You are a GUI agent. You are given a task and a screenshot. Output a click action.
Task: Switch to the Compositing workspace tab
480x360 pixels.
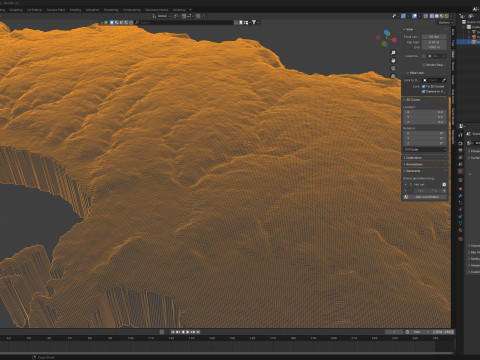(132, 10)
